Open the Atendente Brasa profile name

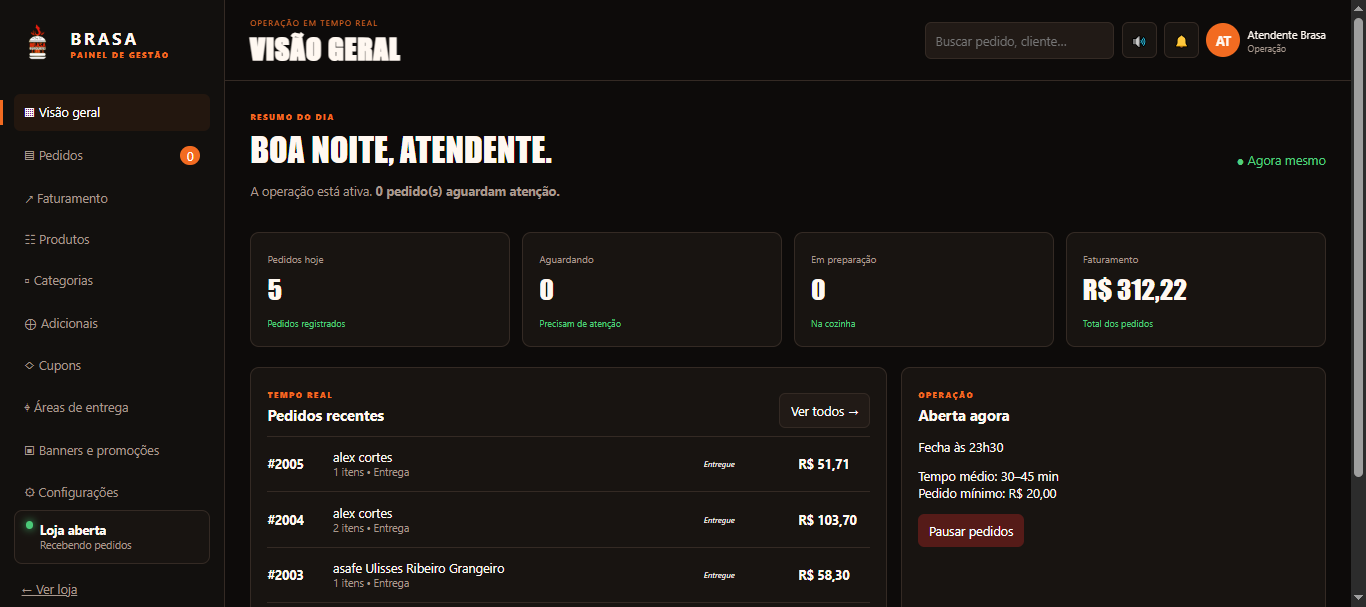1286,35
